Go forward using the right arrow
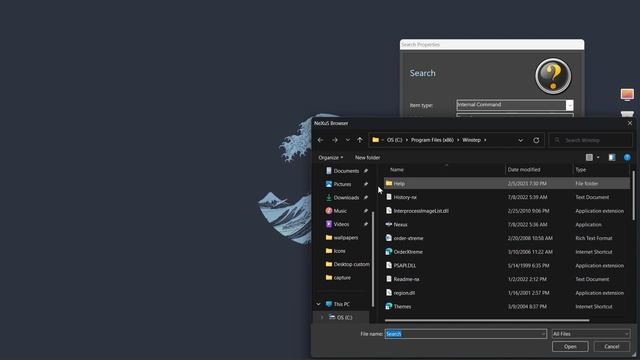 point(335,140)
